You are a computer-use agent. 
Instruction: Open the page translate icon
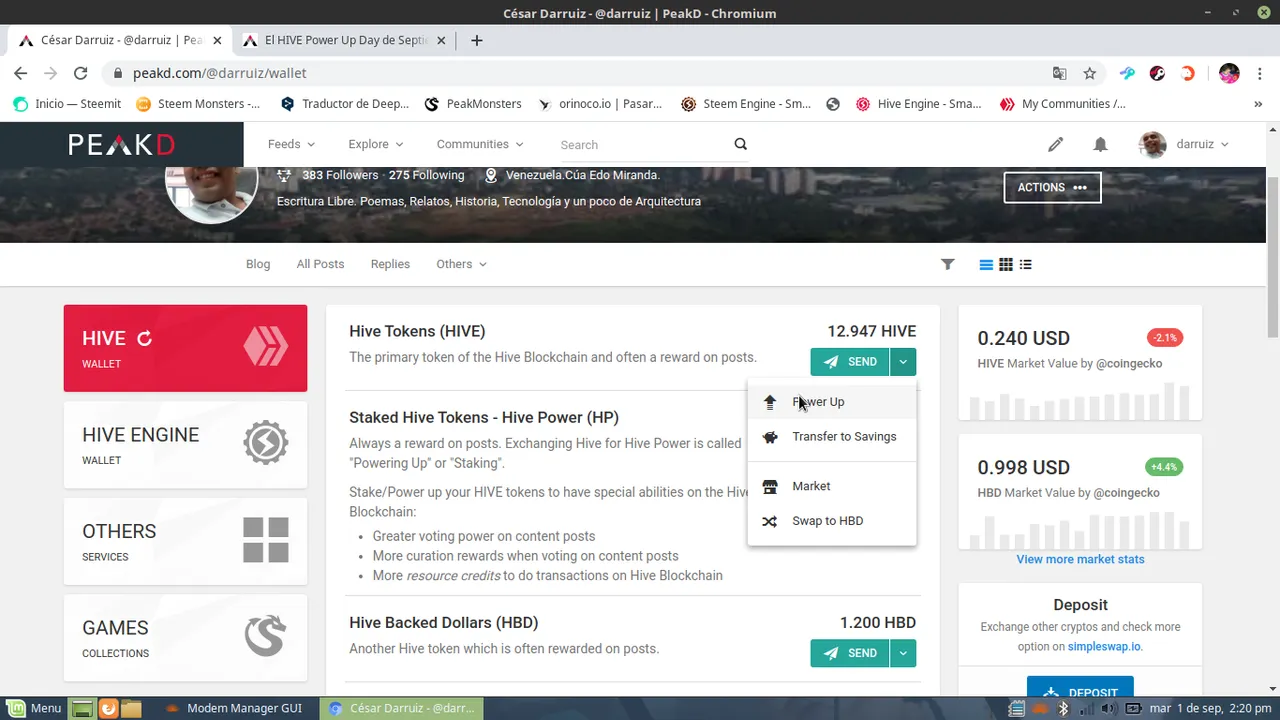(x=1060, y=73)
